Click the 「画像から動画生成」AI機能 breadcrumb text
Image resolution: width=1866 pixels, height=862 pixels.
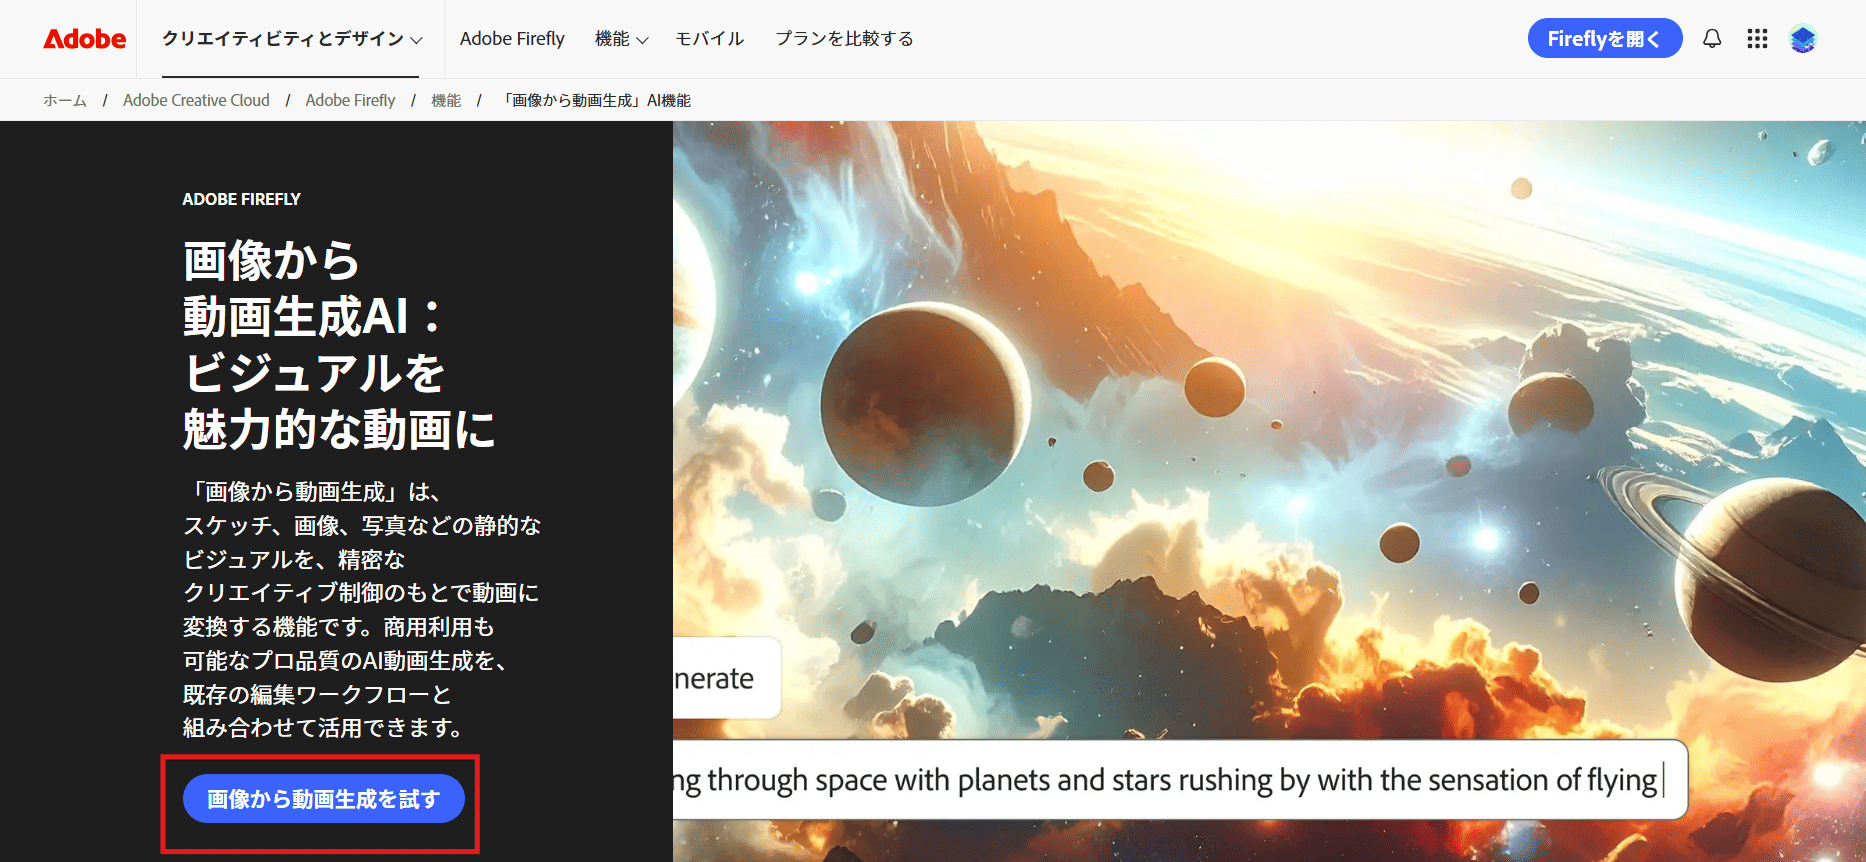point(595,100)
